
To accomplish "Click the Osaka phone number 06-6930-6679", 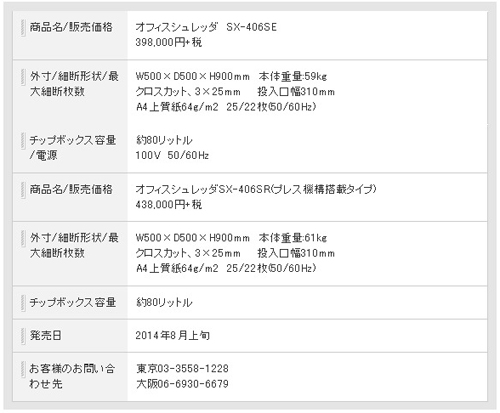I will (182, 384).
